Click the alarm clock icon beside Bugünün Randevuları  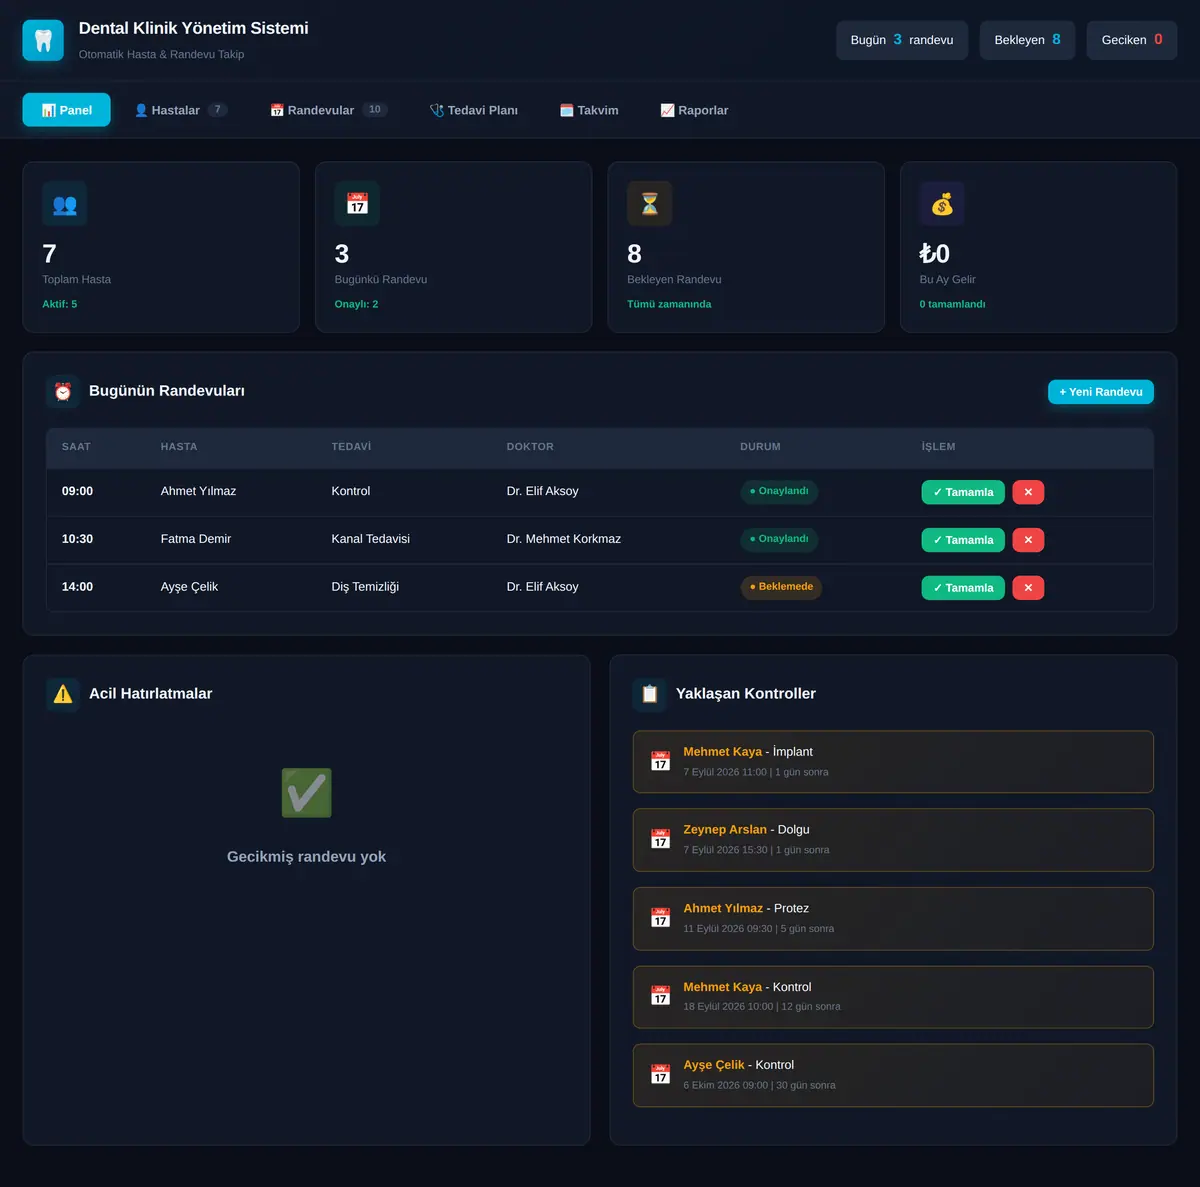click(63, 391)
